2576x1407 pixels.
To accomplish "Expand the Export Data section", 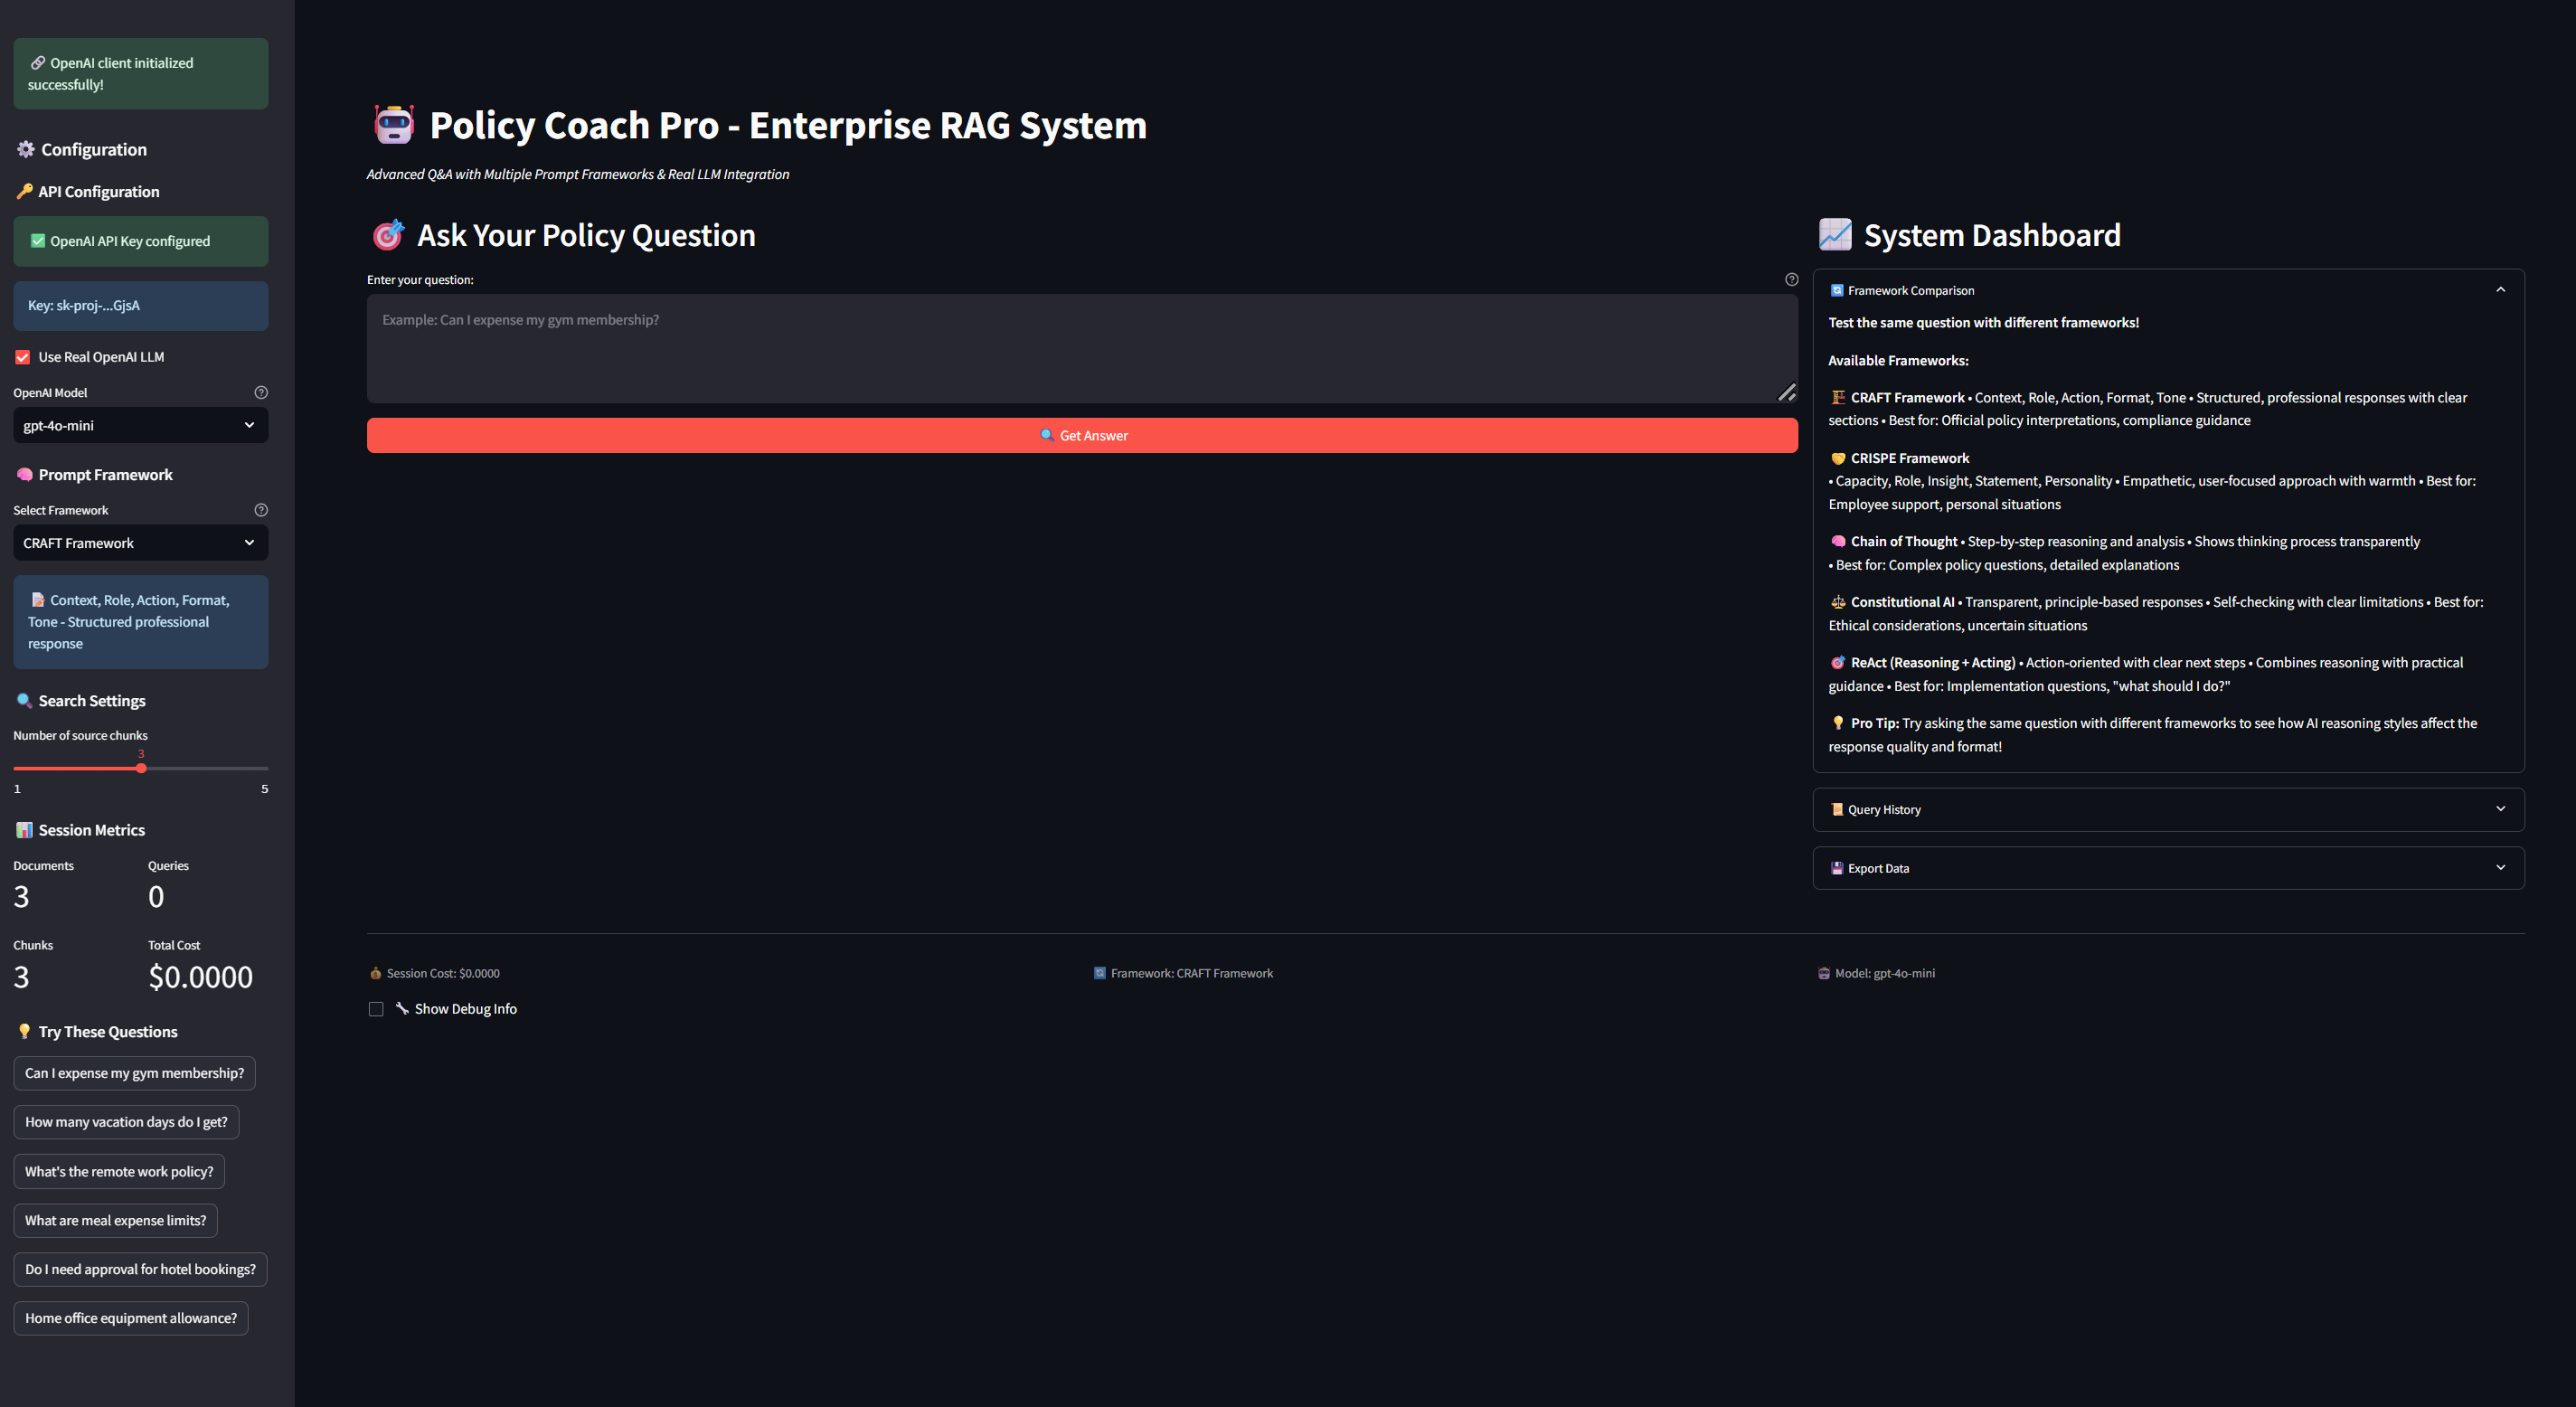I will click(x=2168, y=868).
